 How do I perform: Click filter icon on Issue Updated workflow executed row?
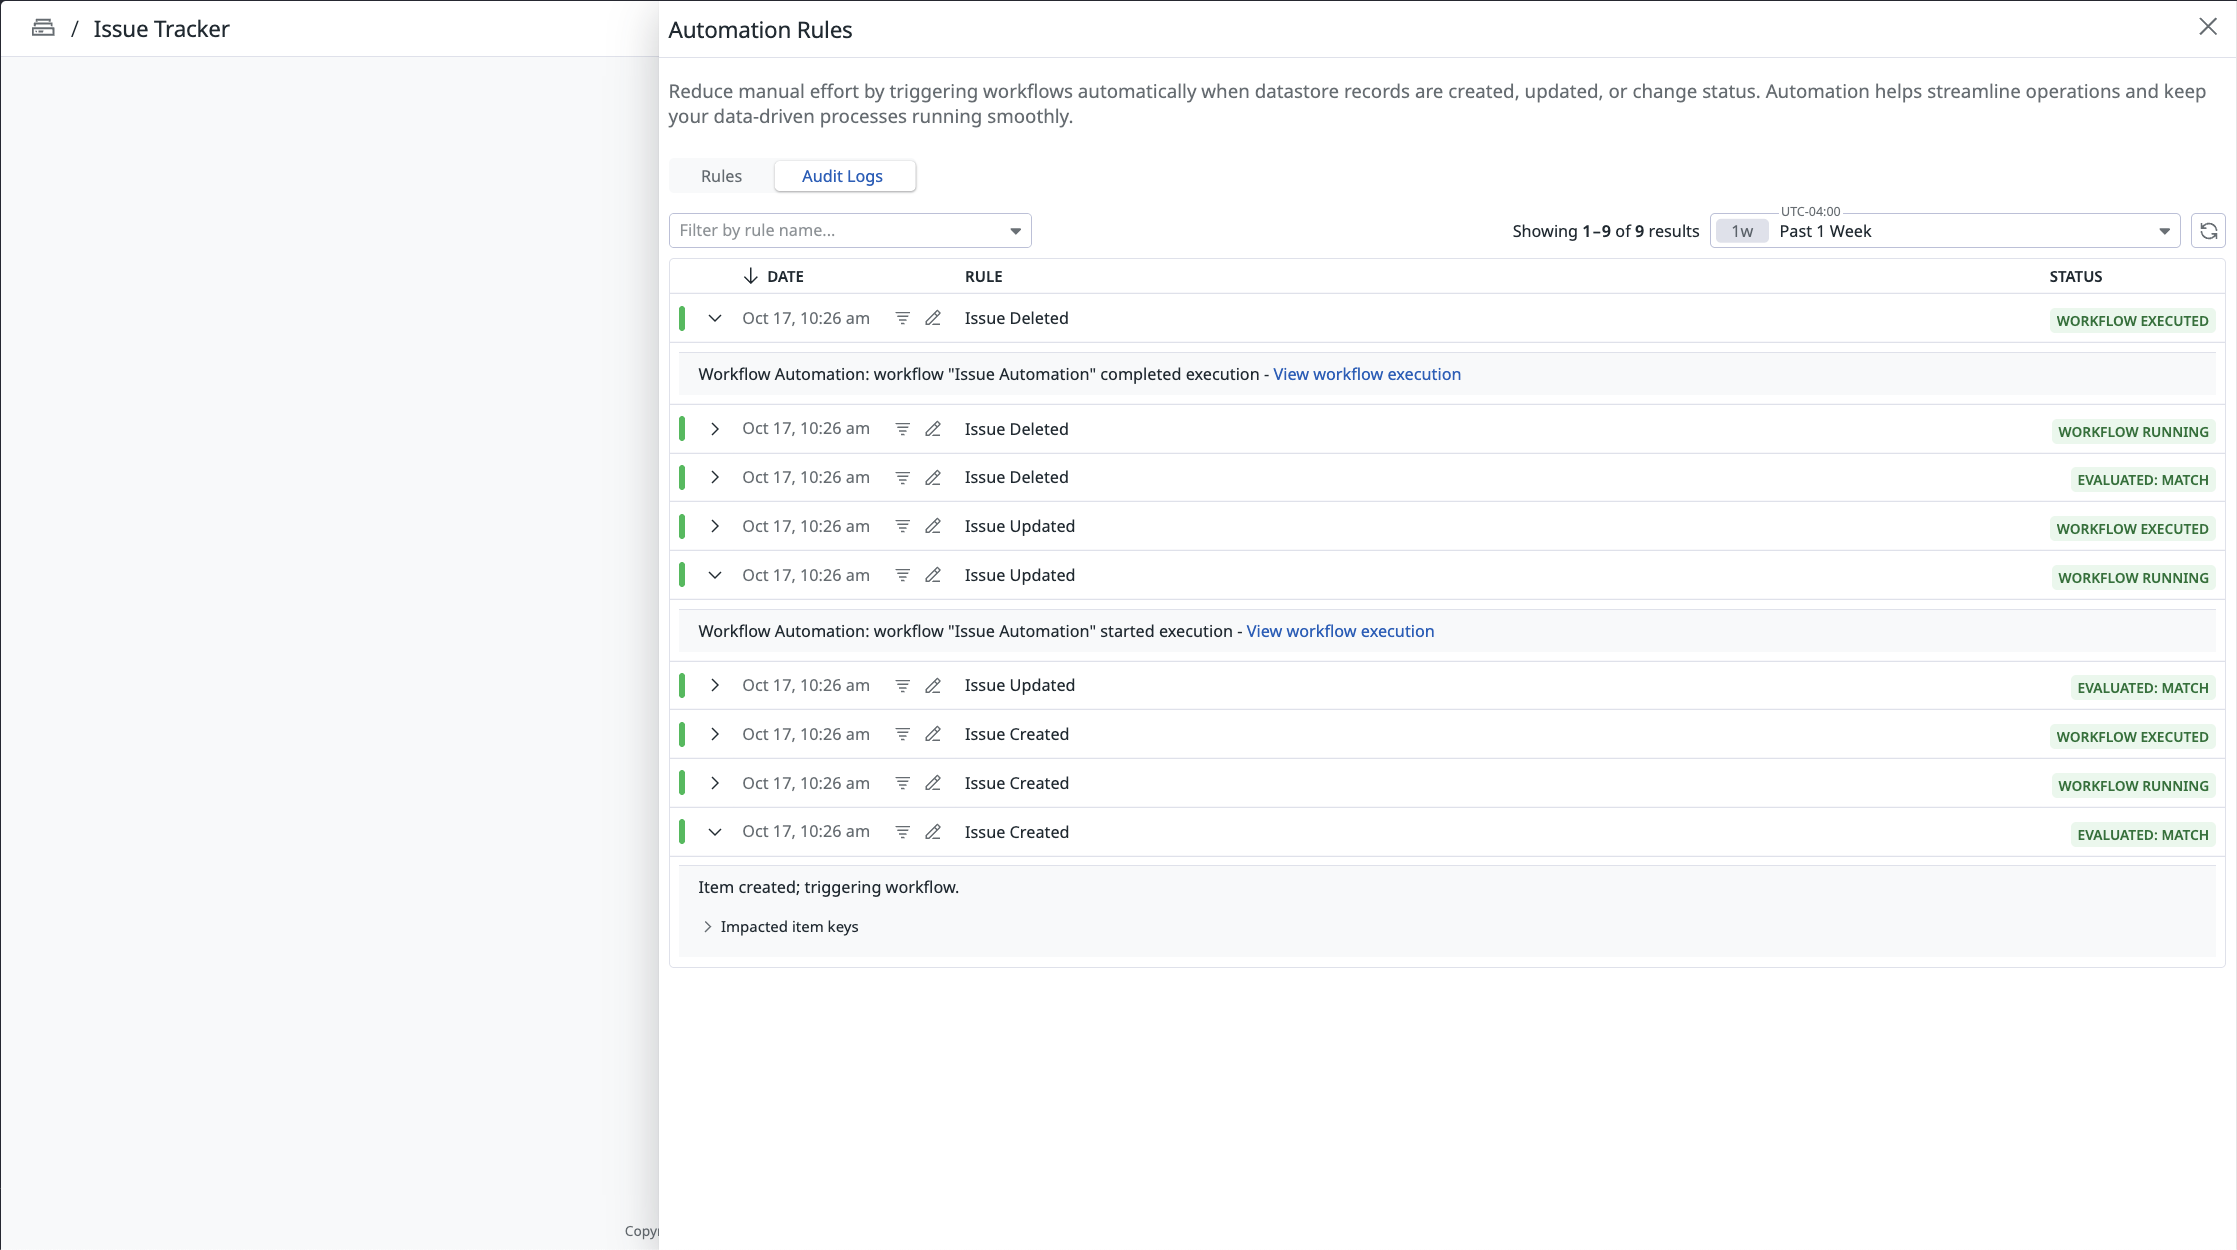click(902, 526)
